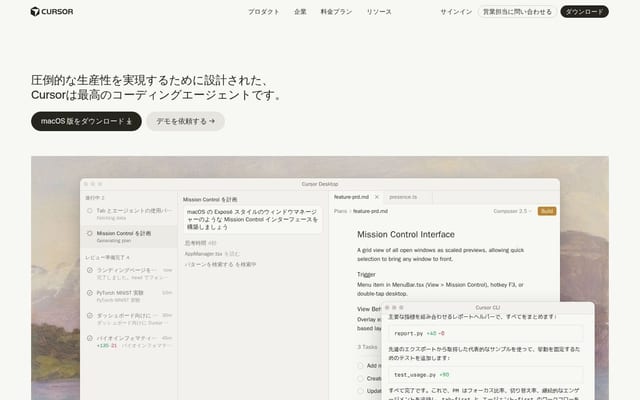This screenshot has height=400, width=640.
Task: Click check icon beside ダッシュボード向けに
Action: [90, 315]
